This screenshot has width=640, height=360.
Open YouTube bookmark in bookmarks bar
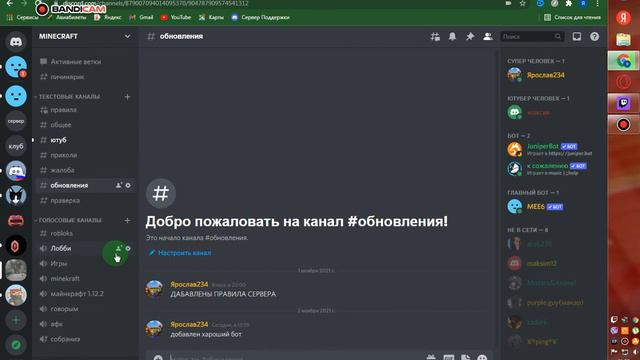(x=176, y=18)
